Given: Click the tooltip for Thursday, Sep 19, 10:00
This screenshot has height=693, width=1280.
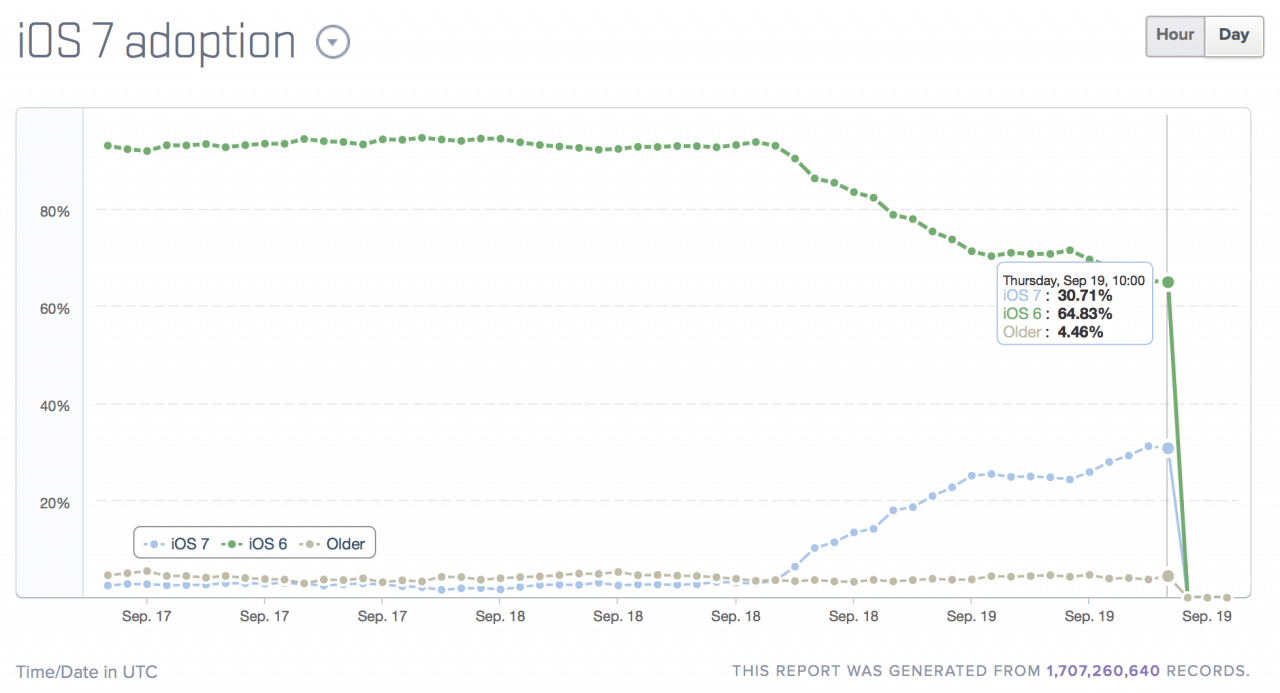Looking at the screenshot, I should click(1074, 305).
